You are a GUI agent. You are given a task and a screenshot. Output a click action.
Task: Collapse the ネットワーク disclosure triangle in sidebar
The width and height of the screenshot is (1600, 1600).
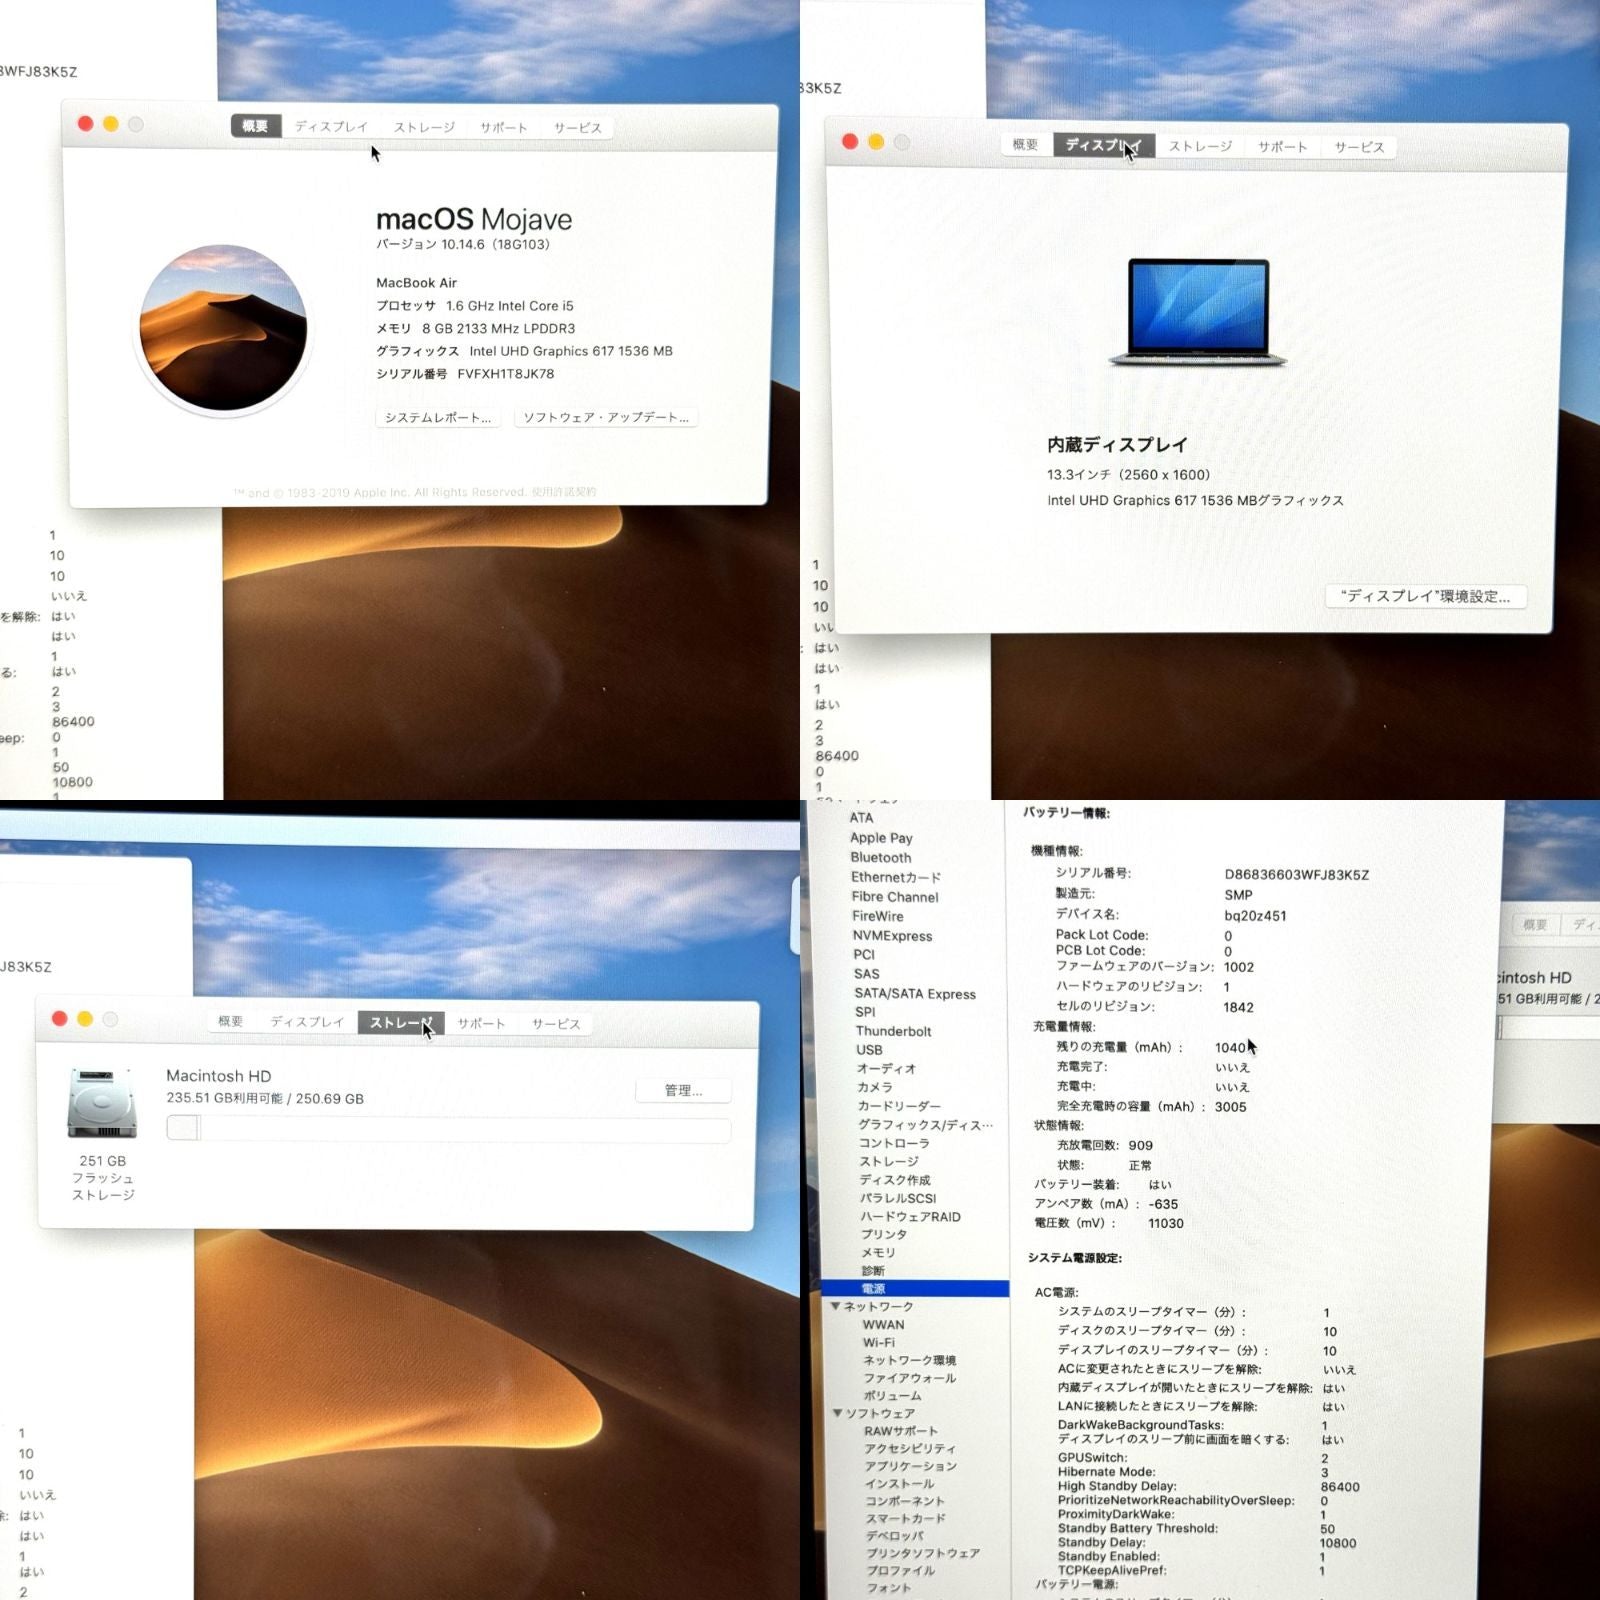(x=835, y=1306)
